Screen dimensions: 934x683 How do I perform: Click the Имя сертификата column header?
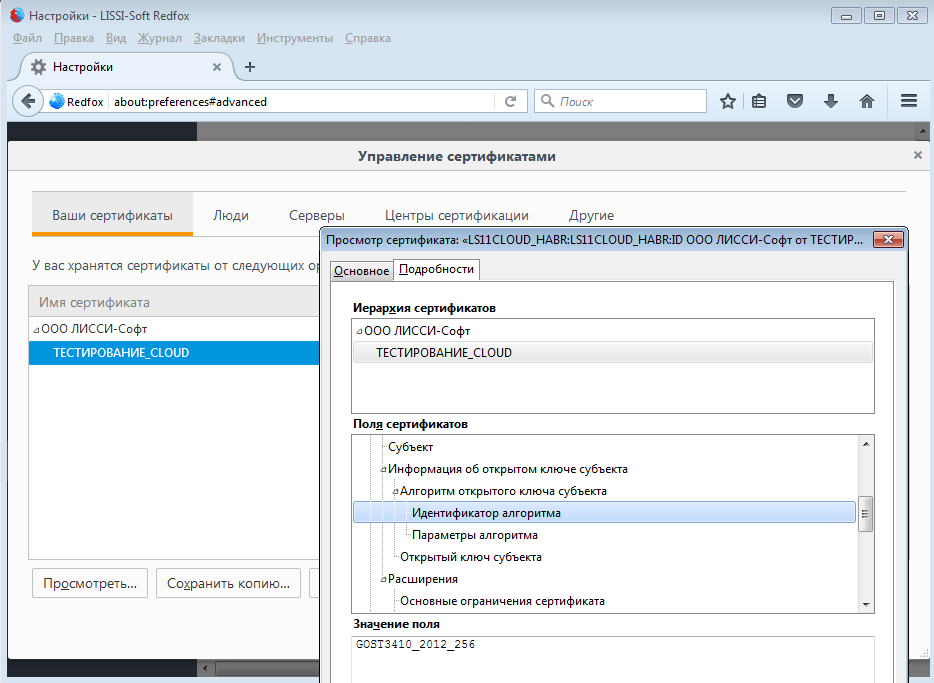click(x=174, y=302)
